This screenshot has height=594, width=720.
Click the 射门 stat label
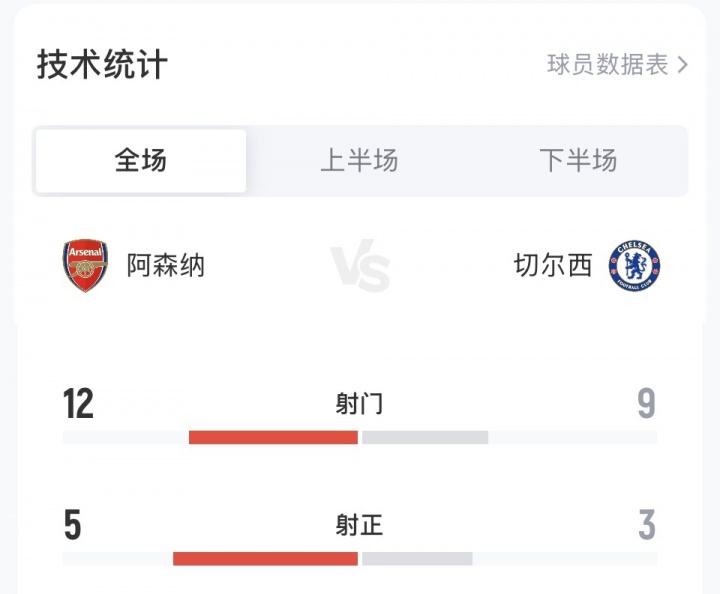360,404
